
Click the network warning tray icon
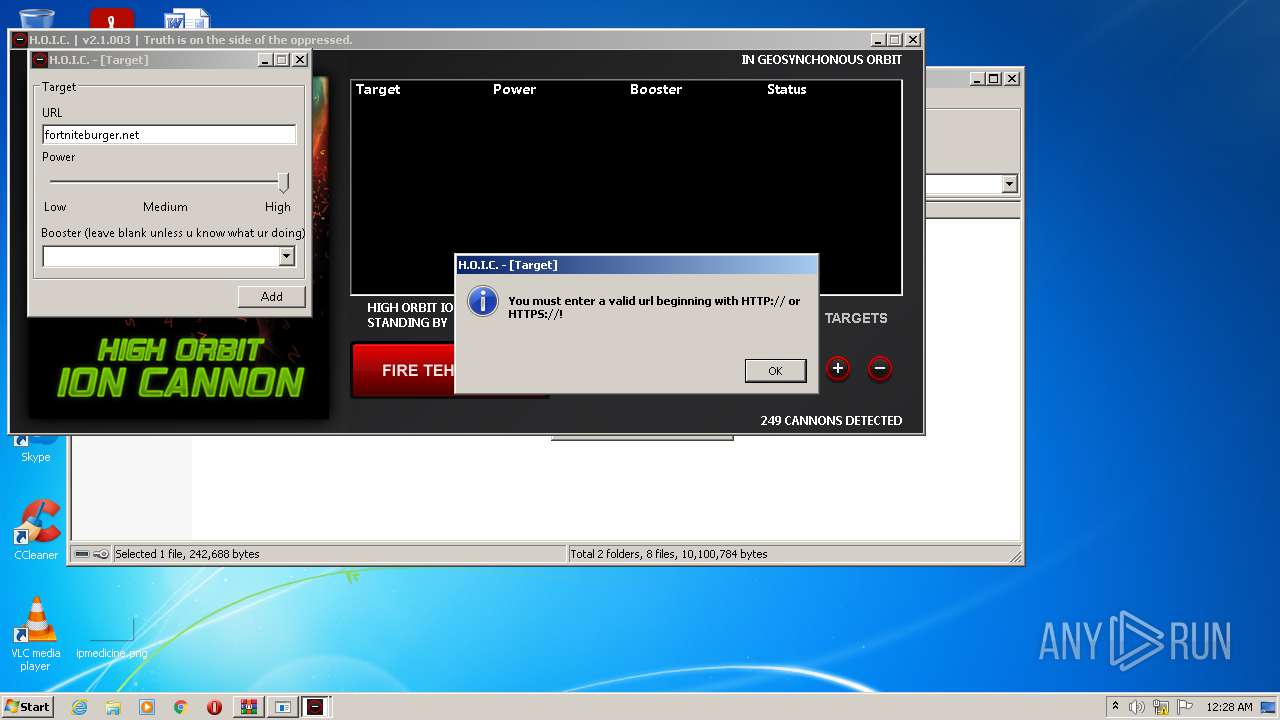[1161, 707]
